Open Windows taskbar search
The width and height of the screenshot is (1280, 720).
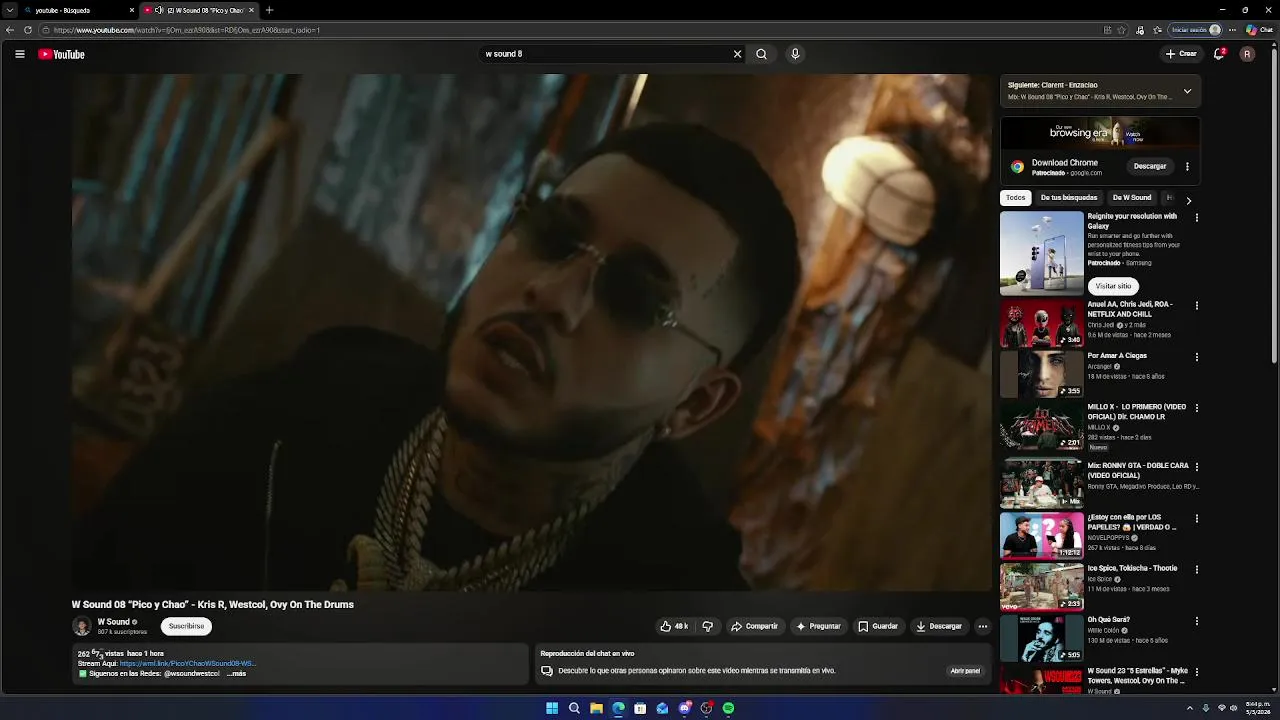pos(574,708)
